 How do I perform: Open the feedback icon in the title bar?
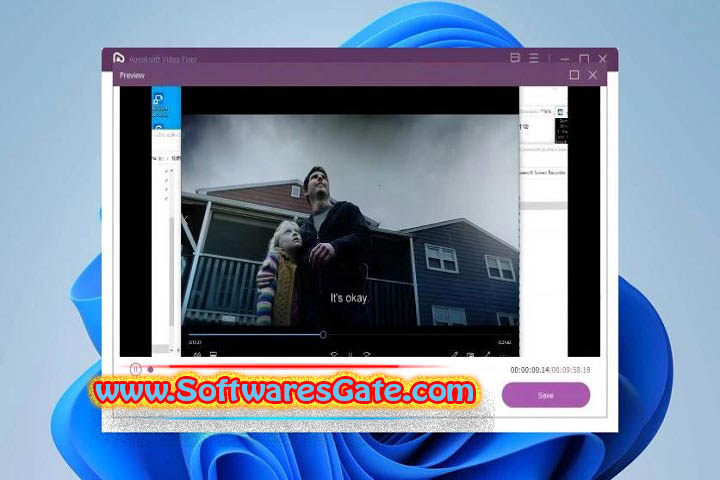point(515,58)
